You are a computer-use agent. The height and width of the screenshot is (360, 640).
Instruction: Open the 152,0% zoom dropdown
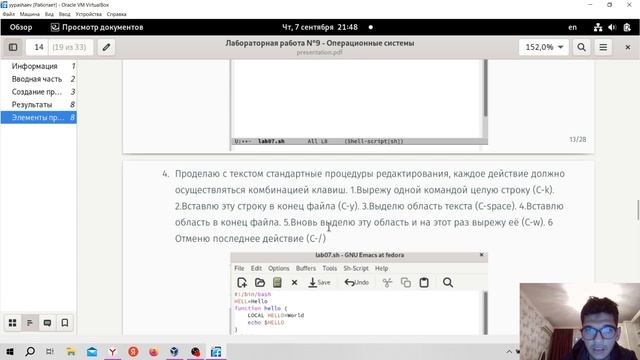click(x=544, y=47)
